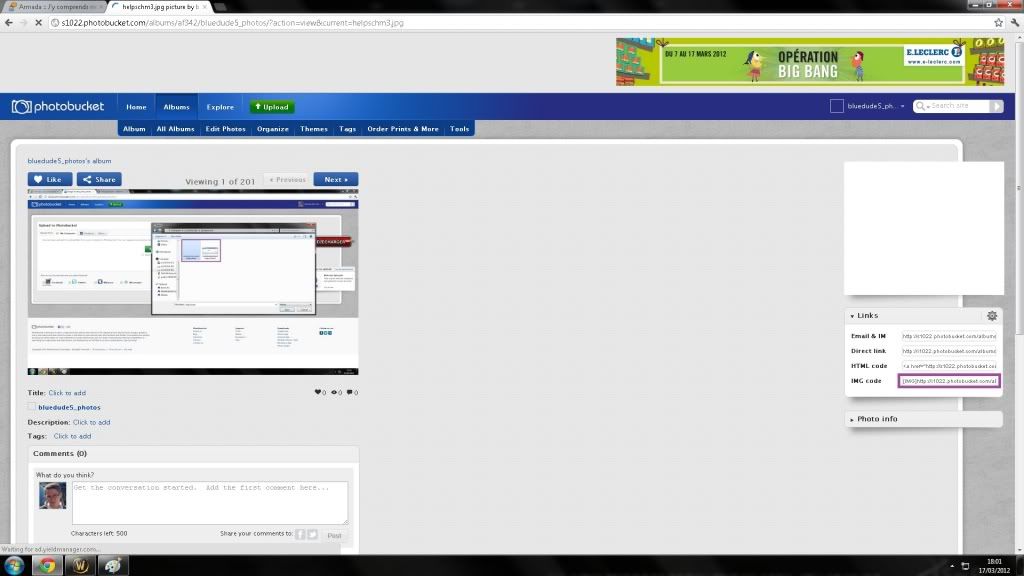
Task: Open the Albums menu
Action: [176, 107]
